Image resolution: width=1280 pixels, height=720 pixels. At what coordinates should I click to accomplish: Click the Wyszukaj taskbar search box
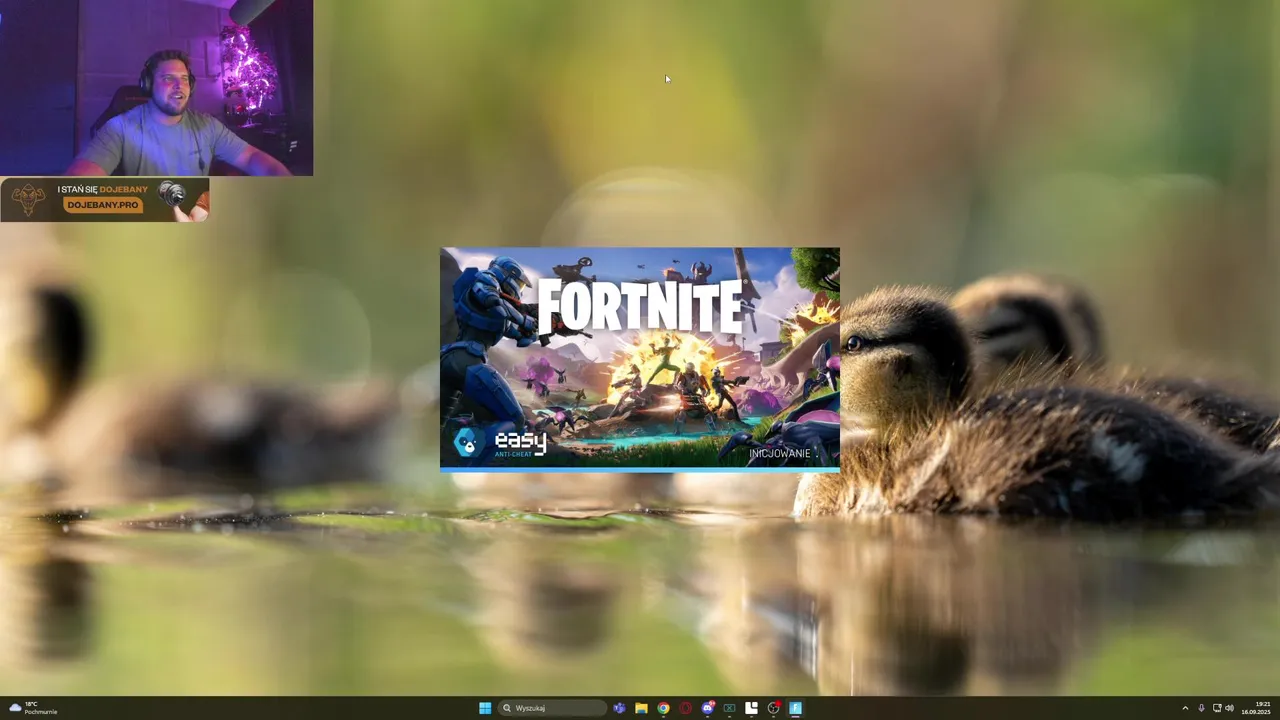tap(552, 708)
